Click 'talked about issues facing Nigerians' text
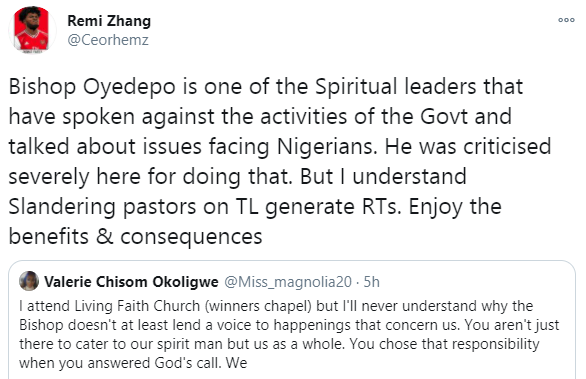Viewport: 586px width, 379px height. [x=192, y=147]
